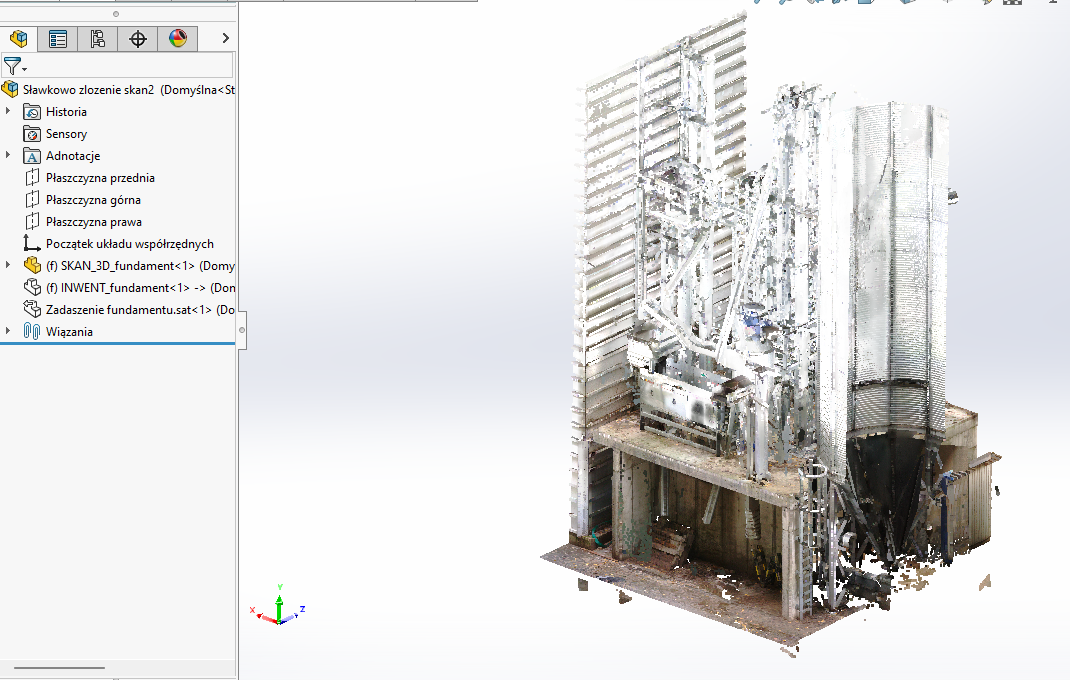Click the INWENT_fundament part icon
The image size is (1070, 680).
tap(32, 287)
